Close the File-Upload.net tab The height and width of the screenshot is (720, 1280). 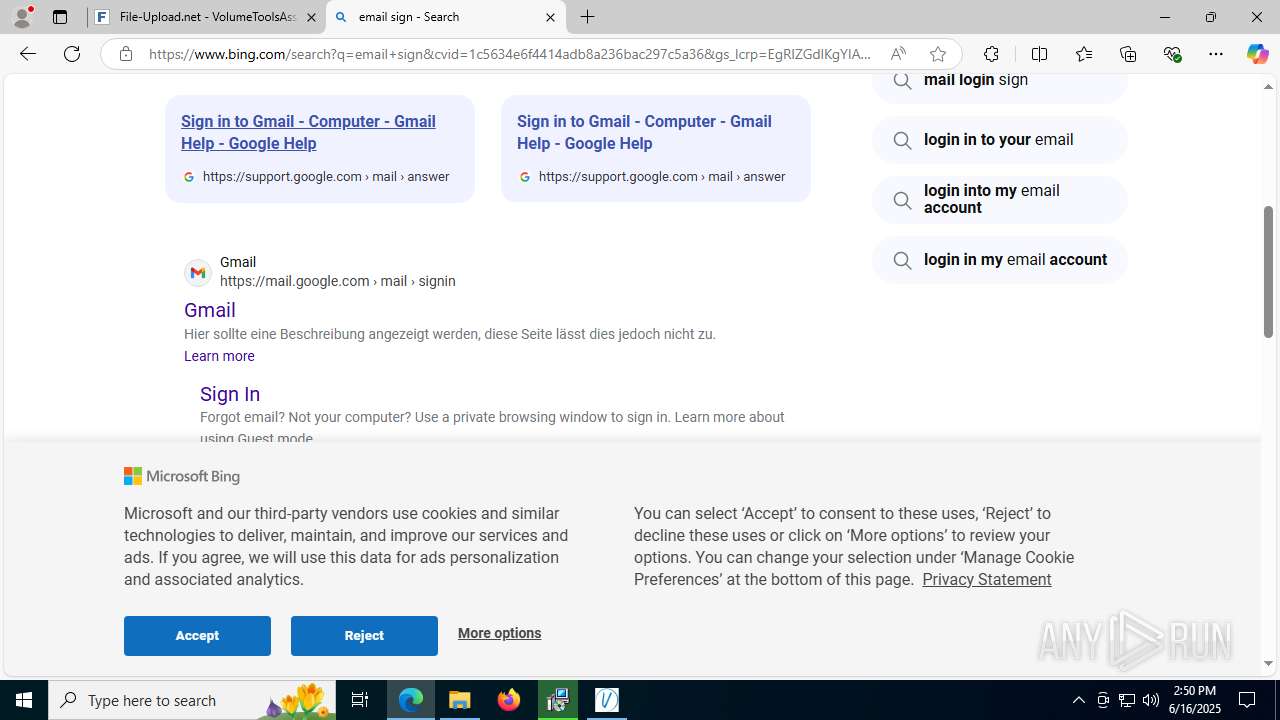coord(311,17)
